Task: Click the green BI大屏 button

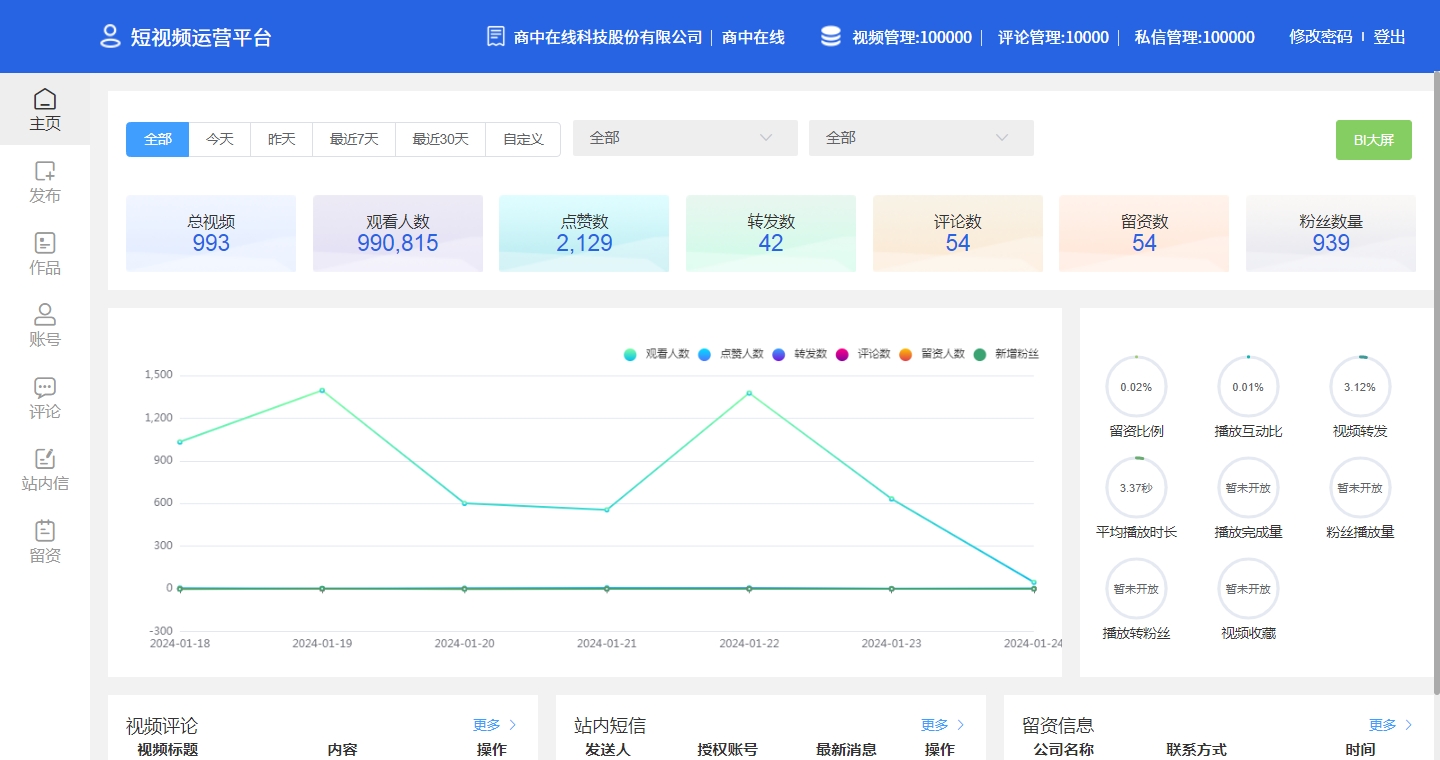Action: (1373, 140)
